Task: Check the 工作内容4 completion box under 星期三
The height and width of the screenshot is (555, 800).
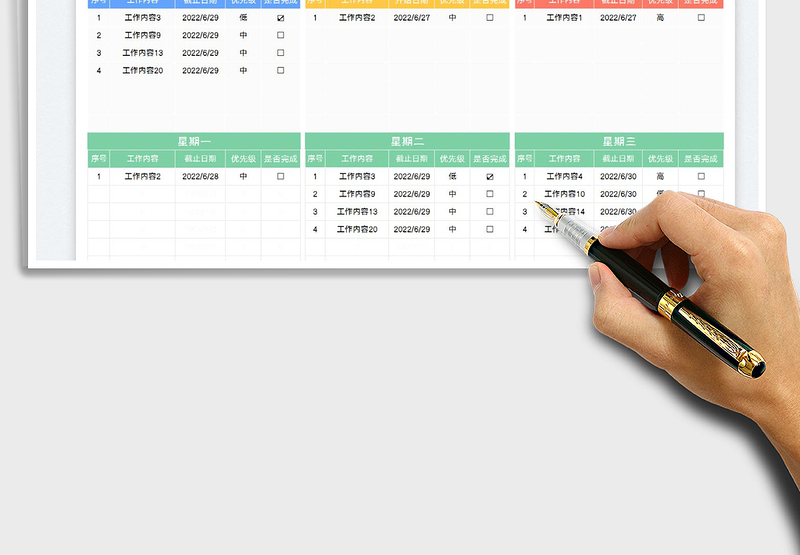Action: pos(701,177)
